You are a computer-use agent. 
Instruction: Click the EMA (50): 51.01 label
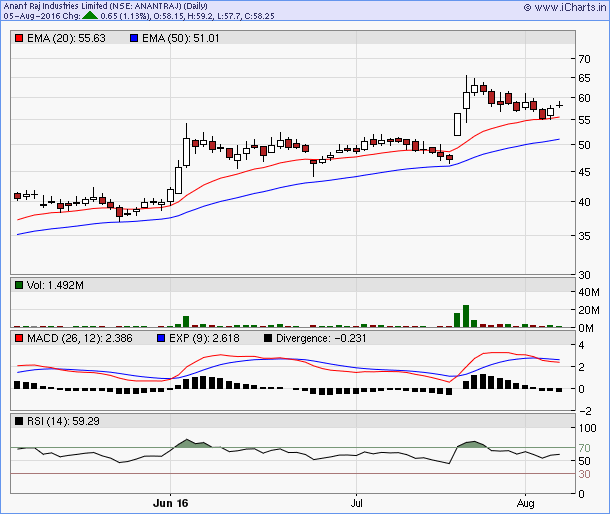(x=181, y=38)
